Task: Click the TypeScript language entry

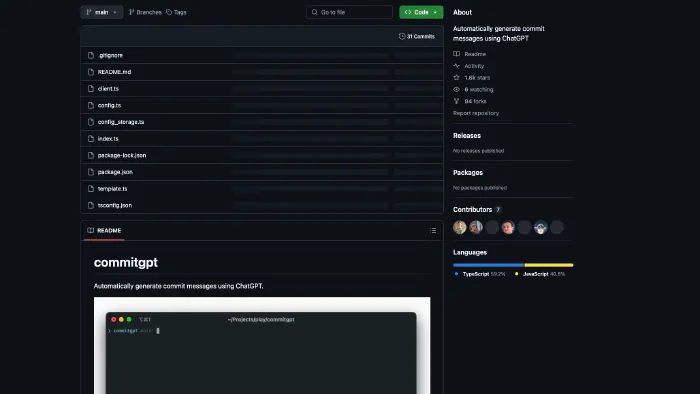Action: (480, 274)
